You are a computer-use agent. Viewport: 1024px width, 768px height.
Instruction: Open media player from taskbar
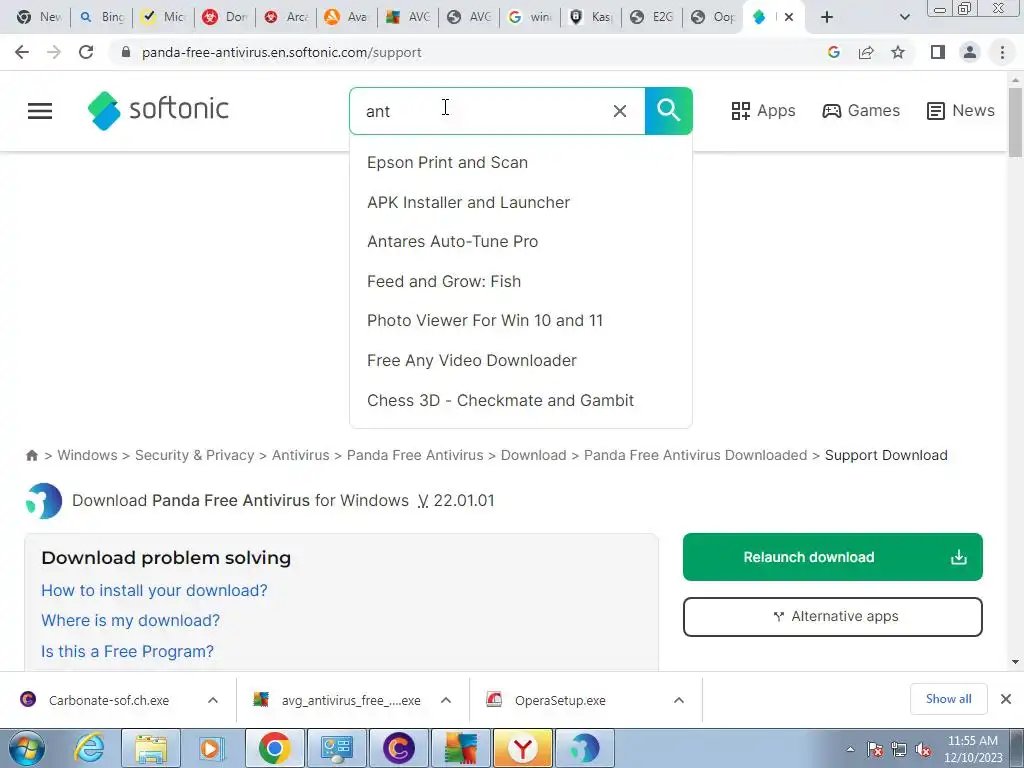coord(212,748)
